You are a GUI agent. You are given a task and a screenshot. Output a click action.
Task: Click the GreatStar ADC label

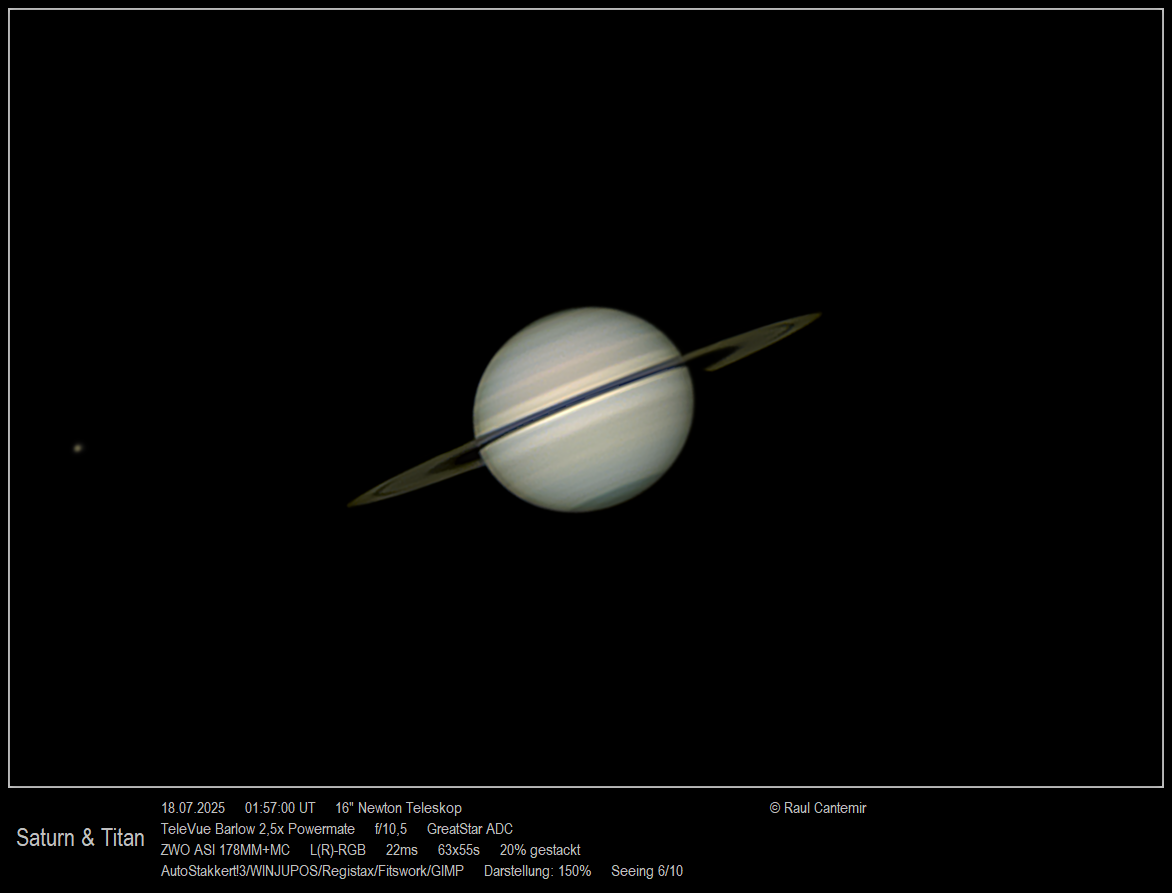click(470, 829)
